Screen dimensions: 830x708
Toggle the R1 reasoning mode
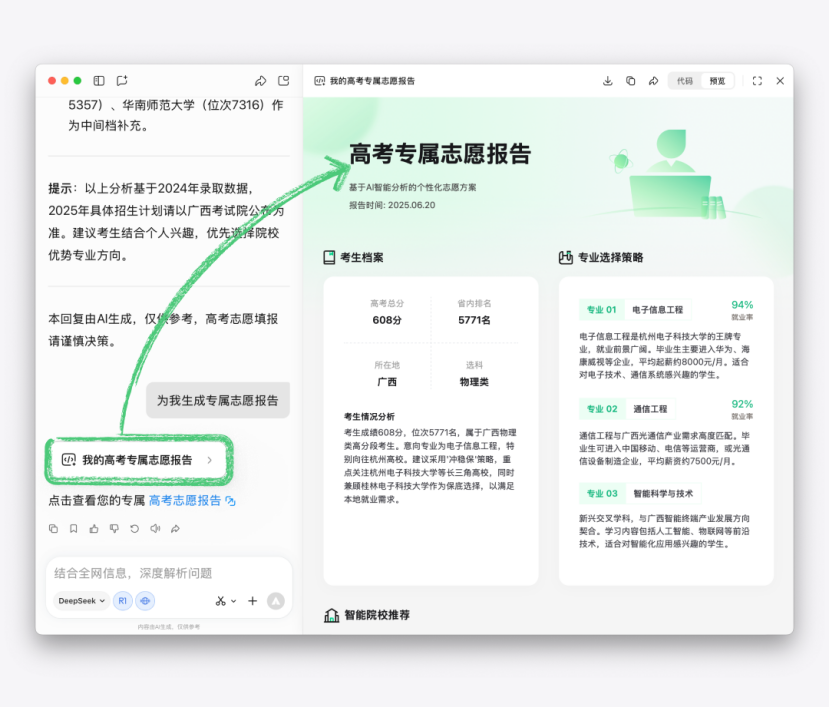click(122, 601)
